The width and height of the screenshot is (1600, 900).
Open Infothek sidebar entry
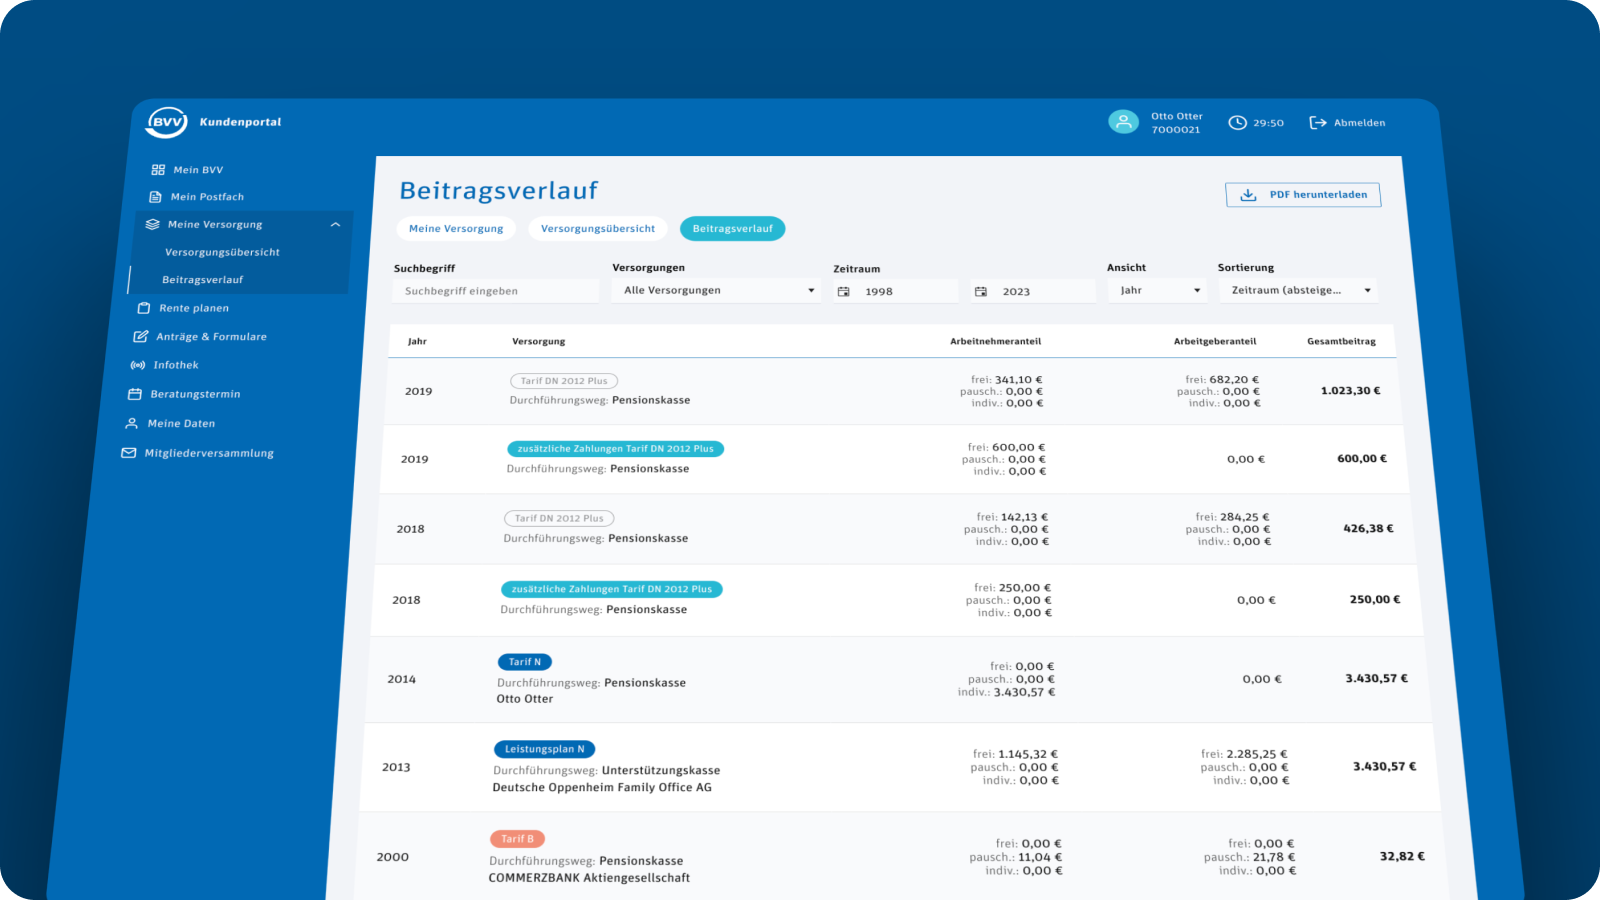point(176,365)
